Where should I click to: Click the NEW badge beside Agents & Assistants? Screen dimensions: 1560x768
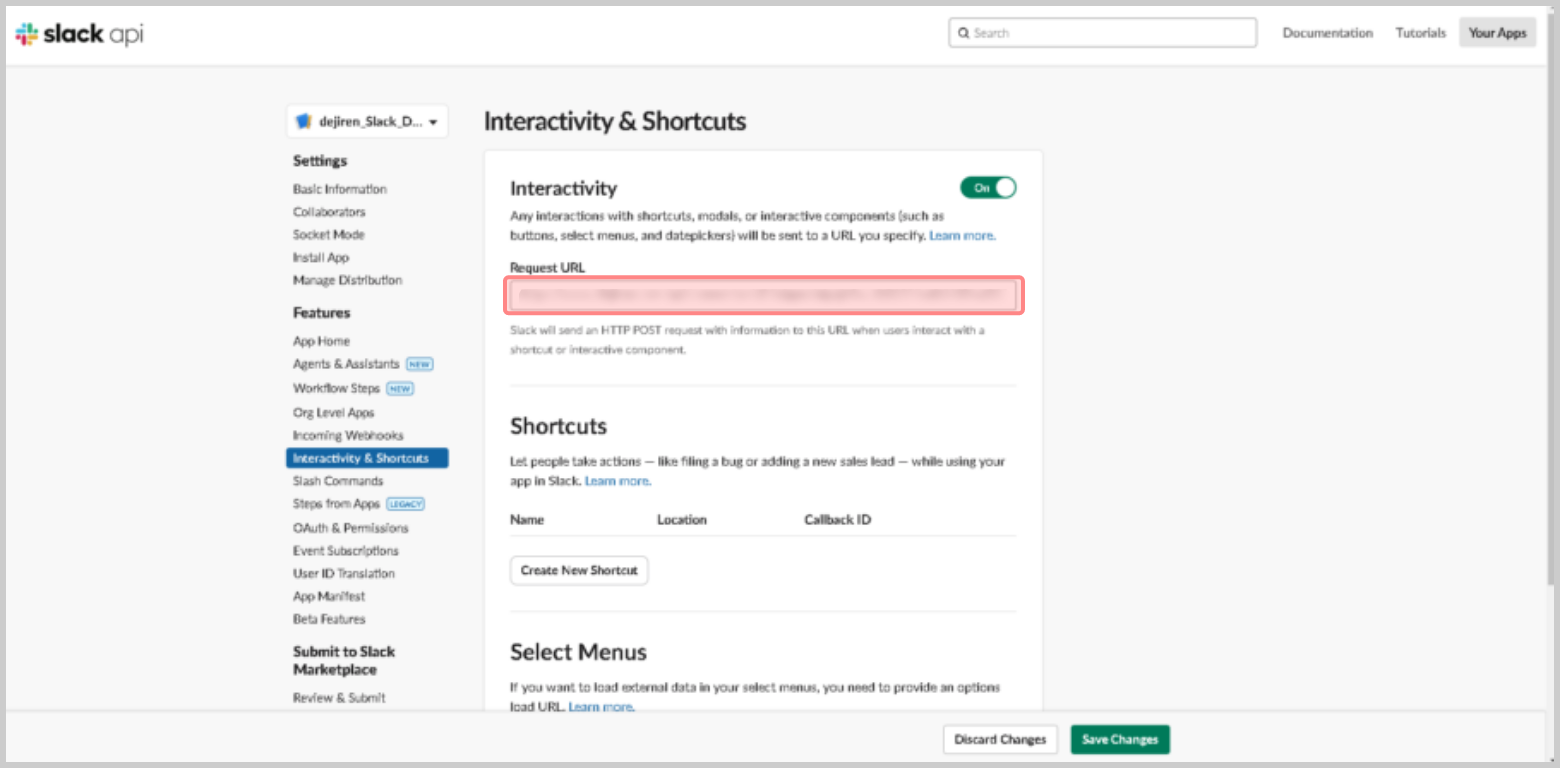click(420, 365)
